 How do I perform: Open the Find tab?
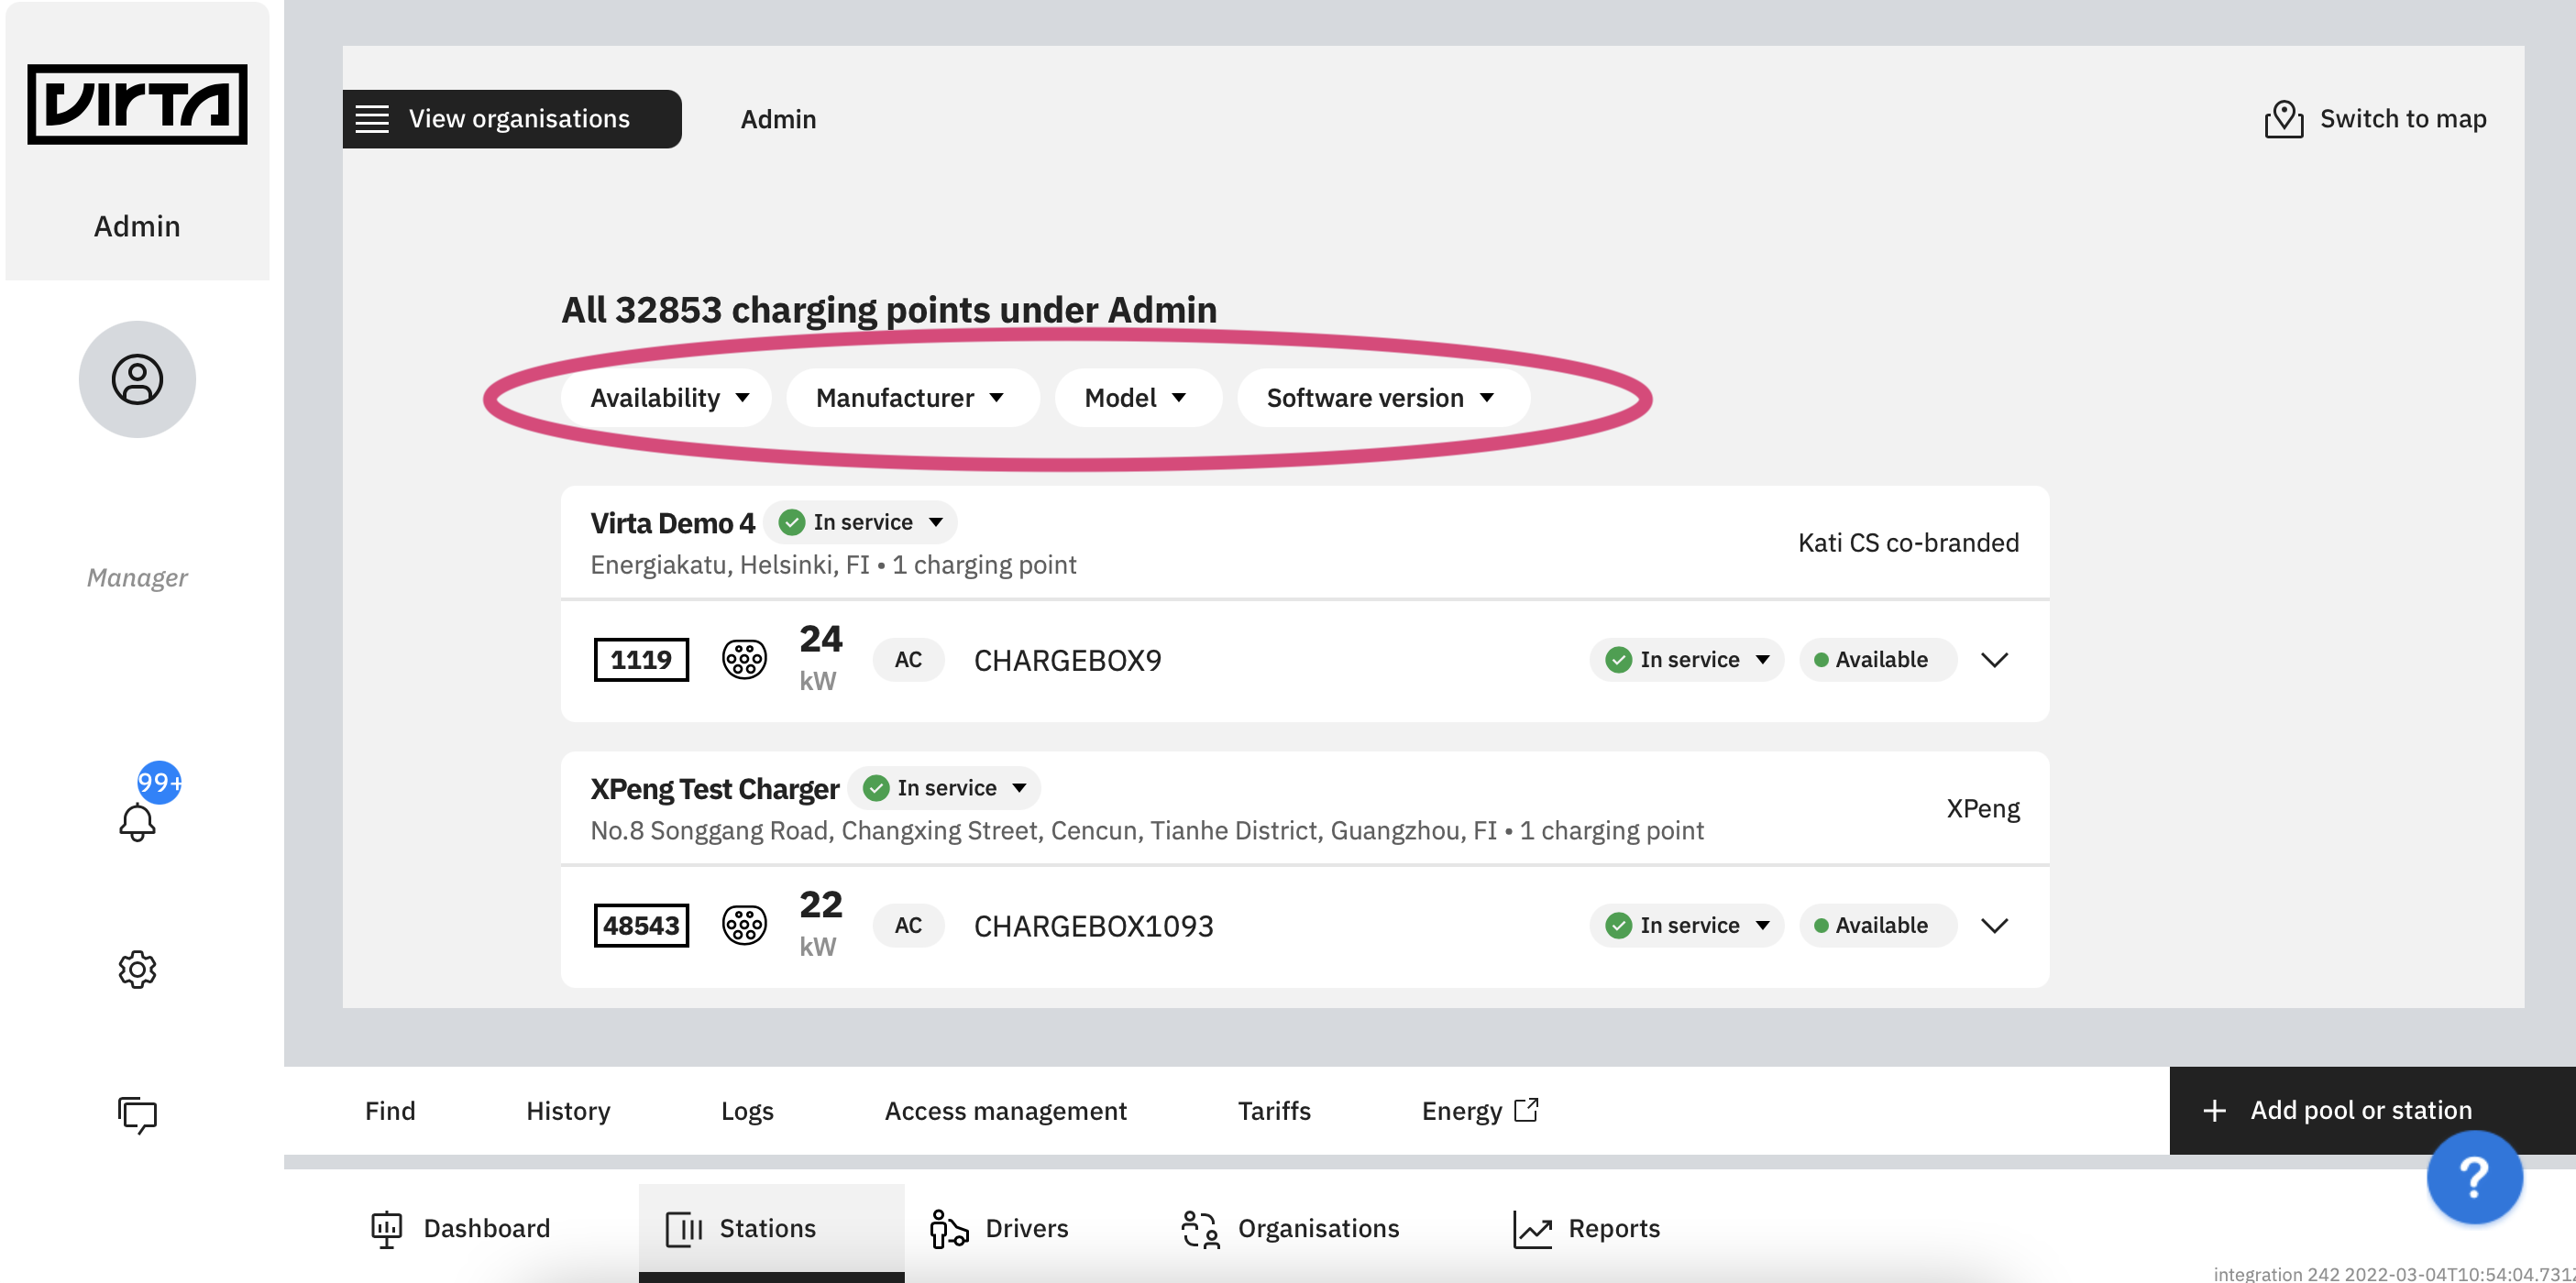[390, 1111]
